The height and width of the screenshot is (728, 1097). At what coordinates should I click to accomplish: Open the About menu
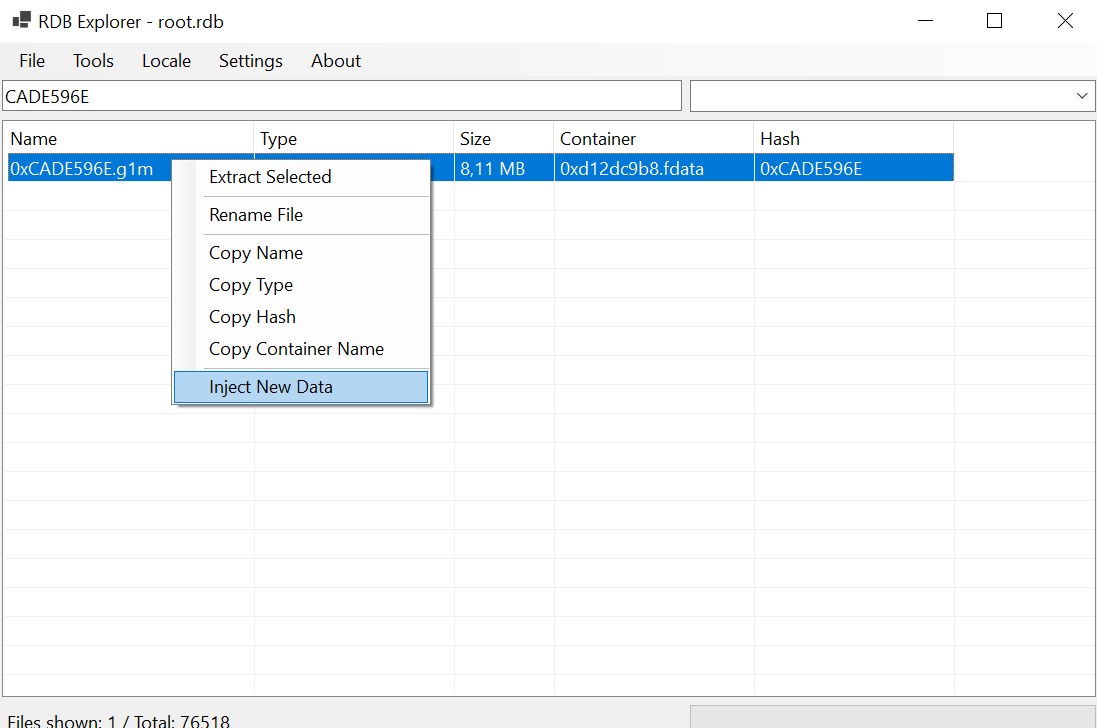coord(336,61)
